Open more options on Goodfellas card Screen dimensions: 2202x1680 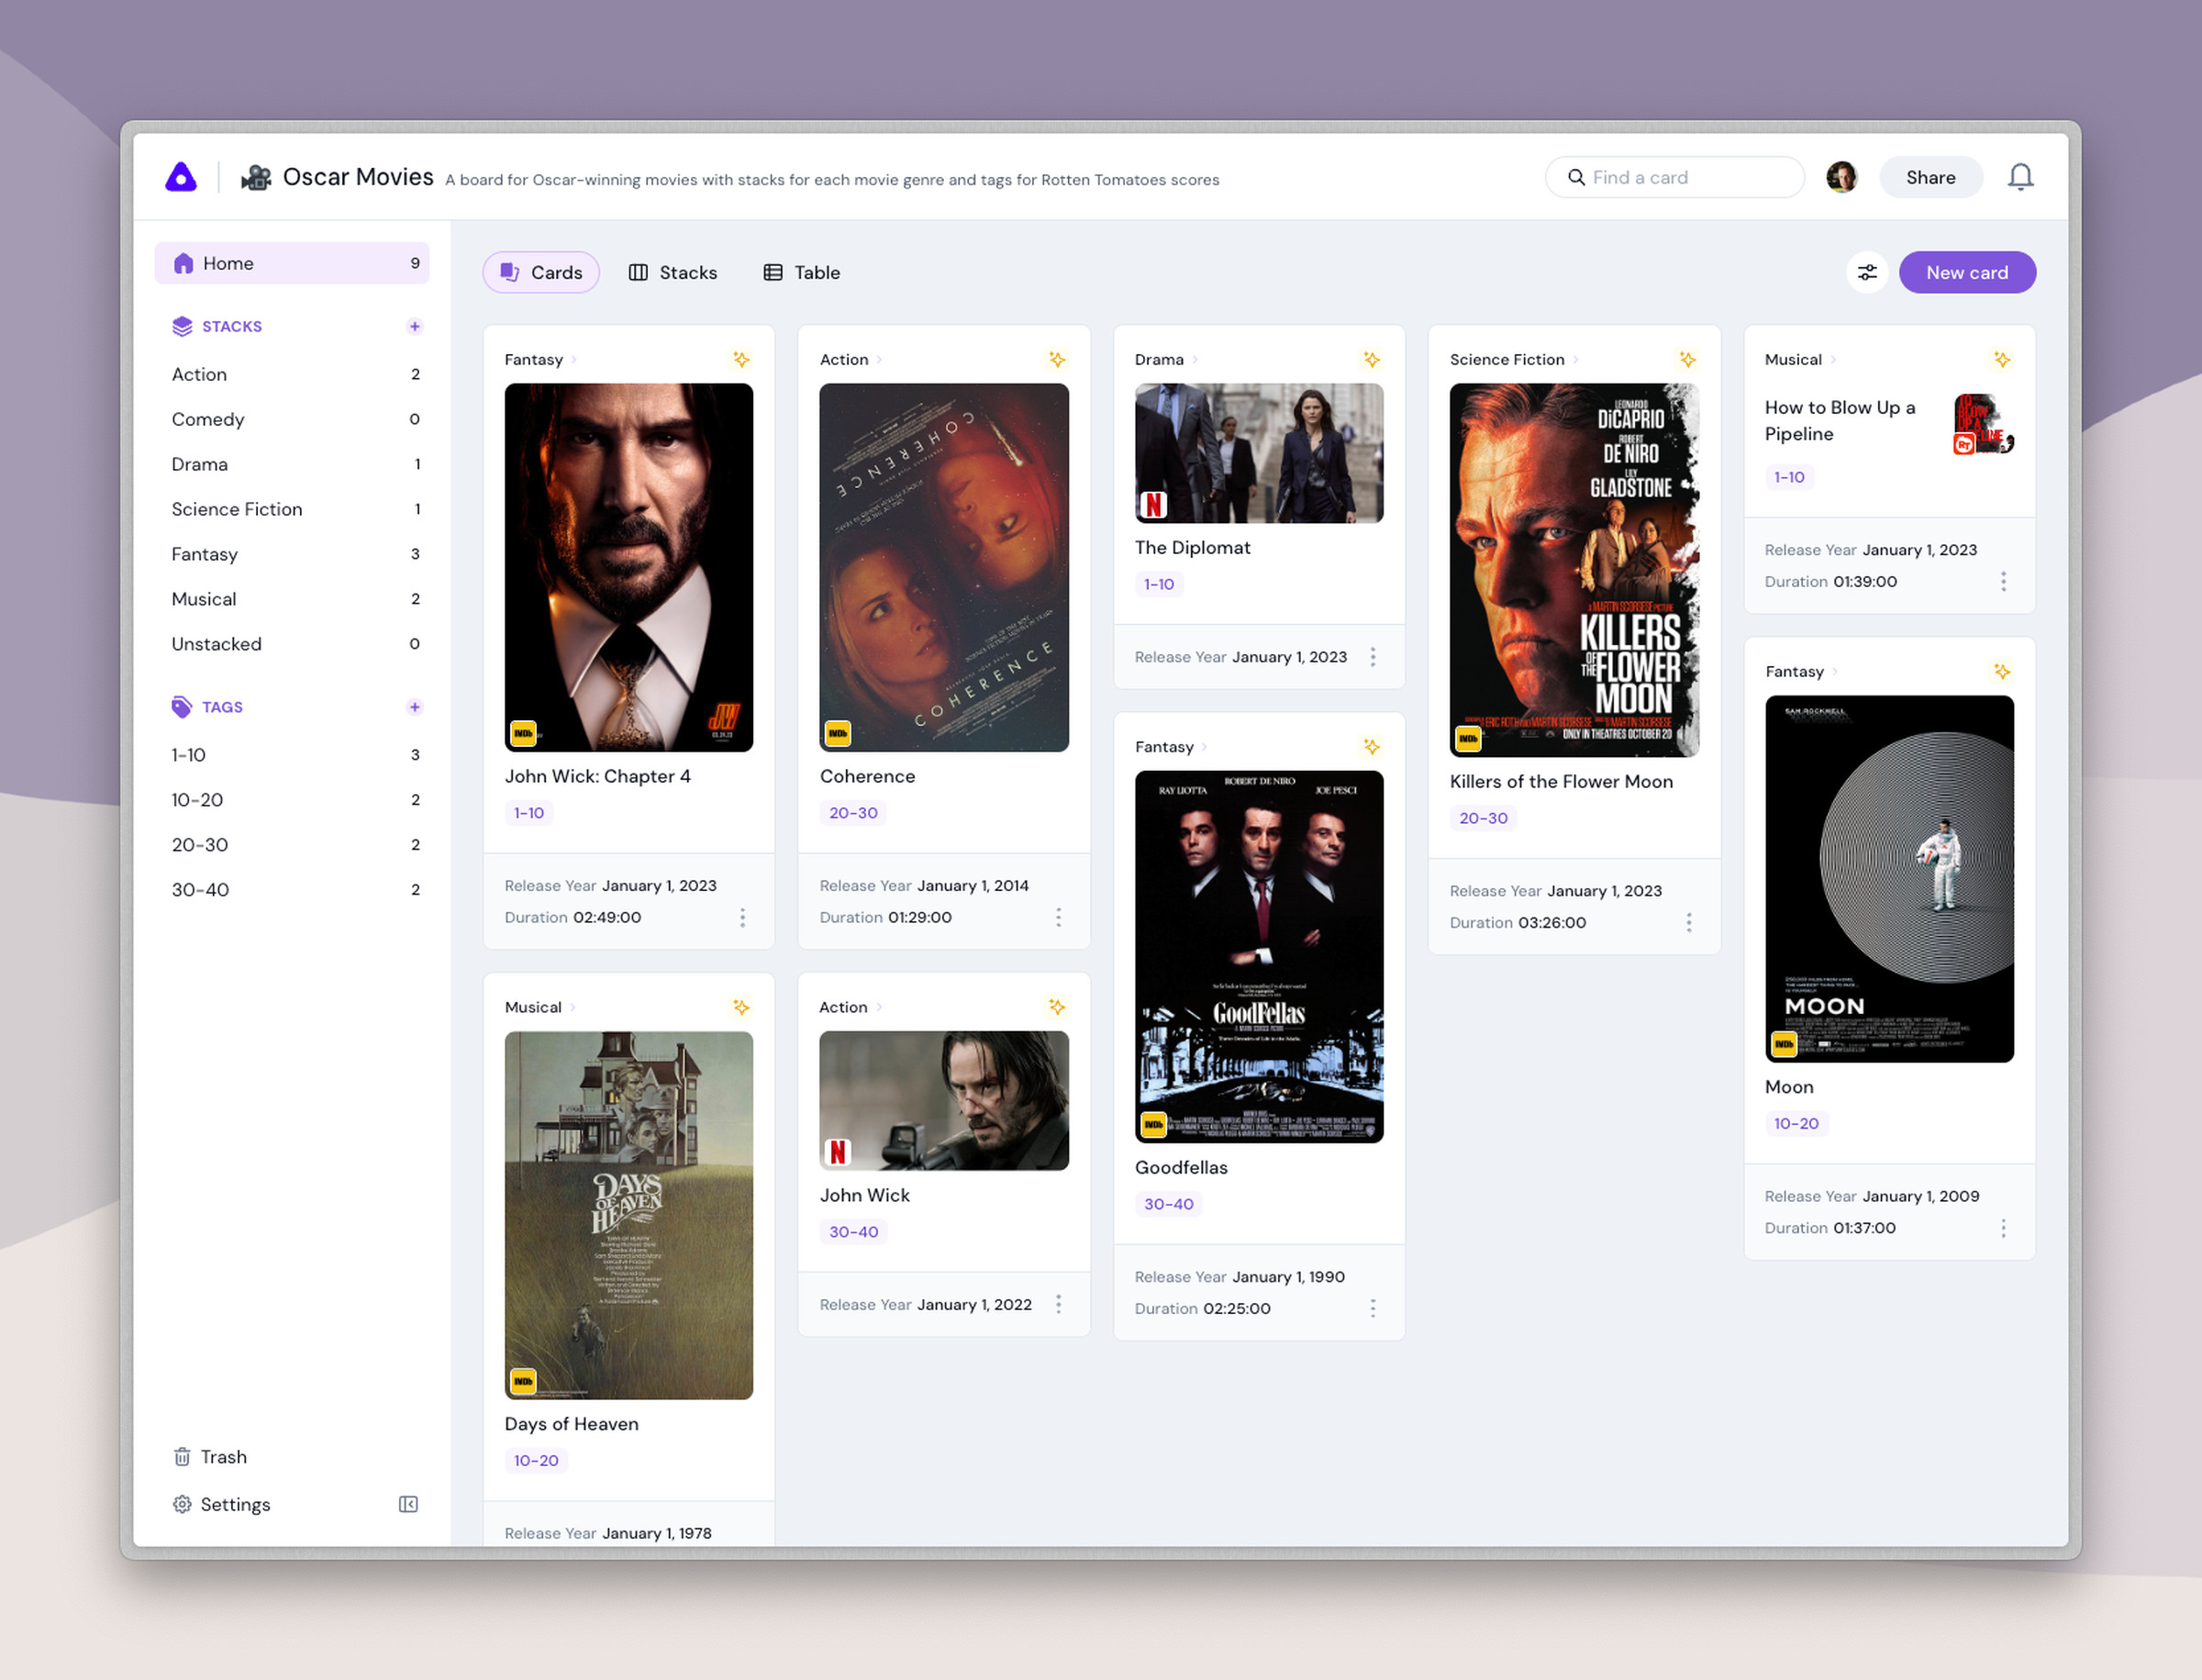(x=1373, y=1308)
